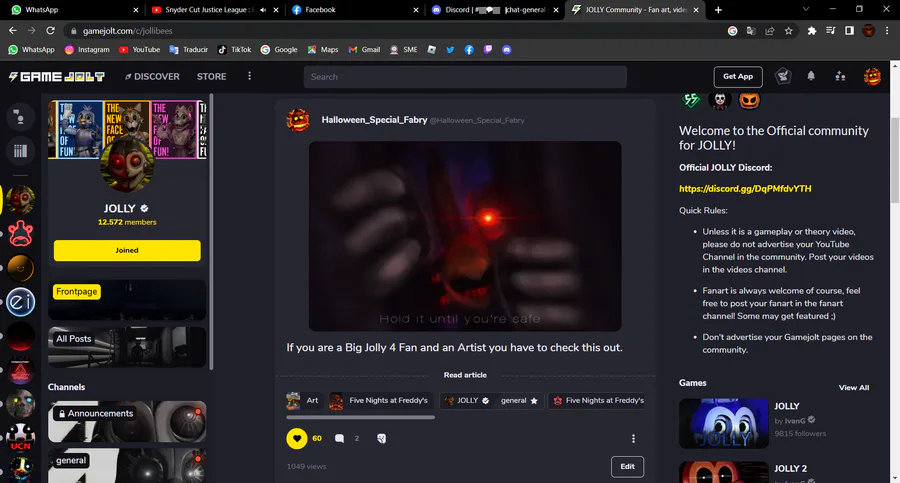The image size is (900, 483).
Task: Open the WhatsApp bookmark
Action: pyautogui.click(x=32, y=50)
